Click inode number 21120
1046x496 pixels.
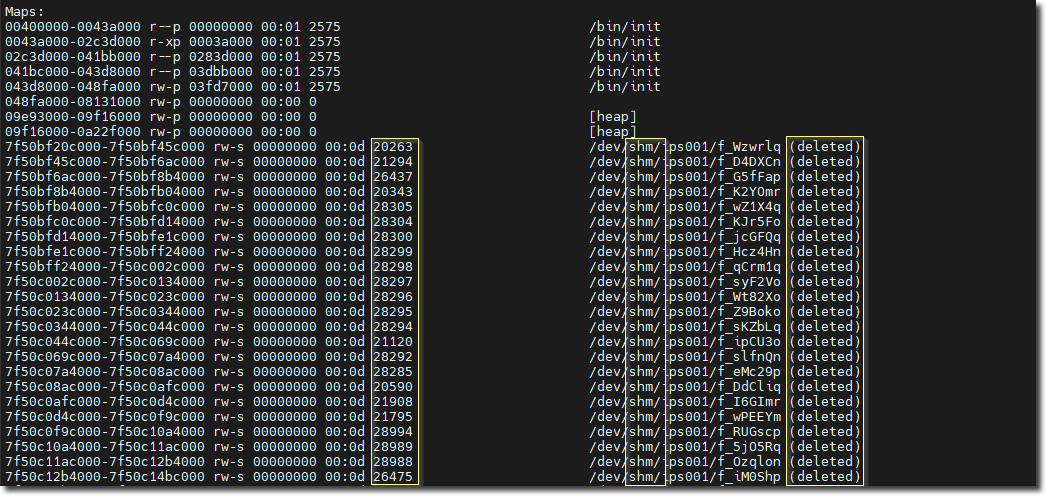393,342
